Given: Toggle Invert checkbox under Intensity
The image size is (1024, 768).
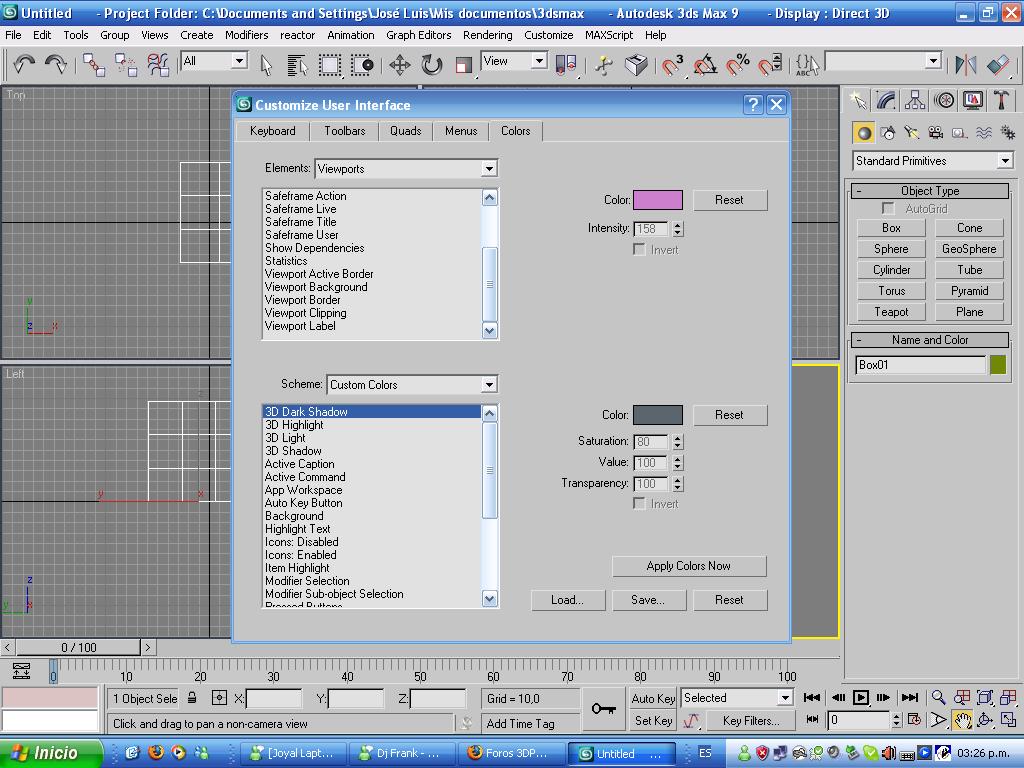Looking at the screenshot, I should [639, 249].
